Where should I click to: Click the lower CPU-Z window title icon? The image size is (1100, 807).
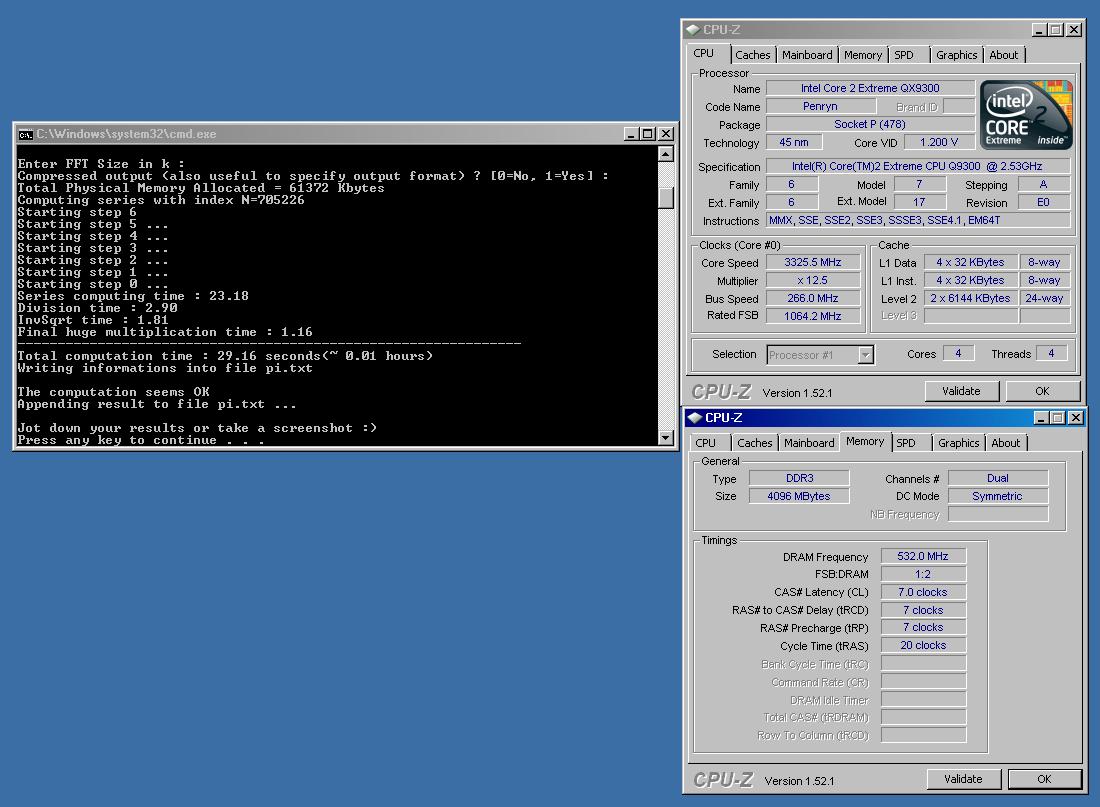(695, 418)
